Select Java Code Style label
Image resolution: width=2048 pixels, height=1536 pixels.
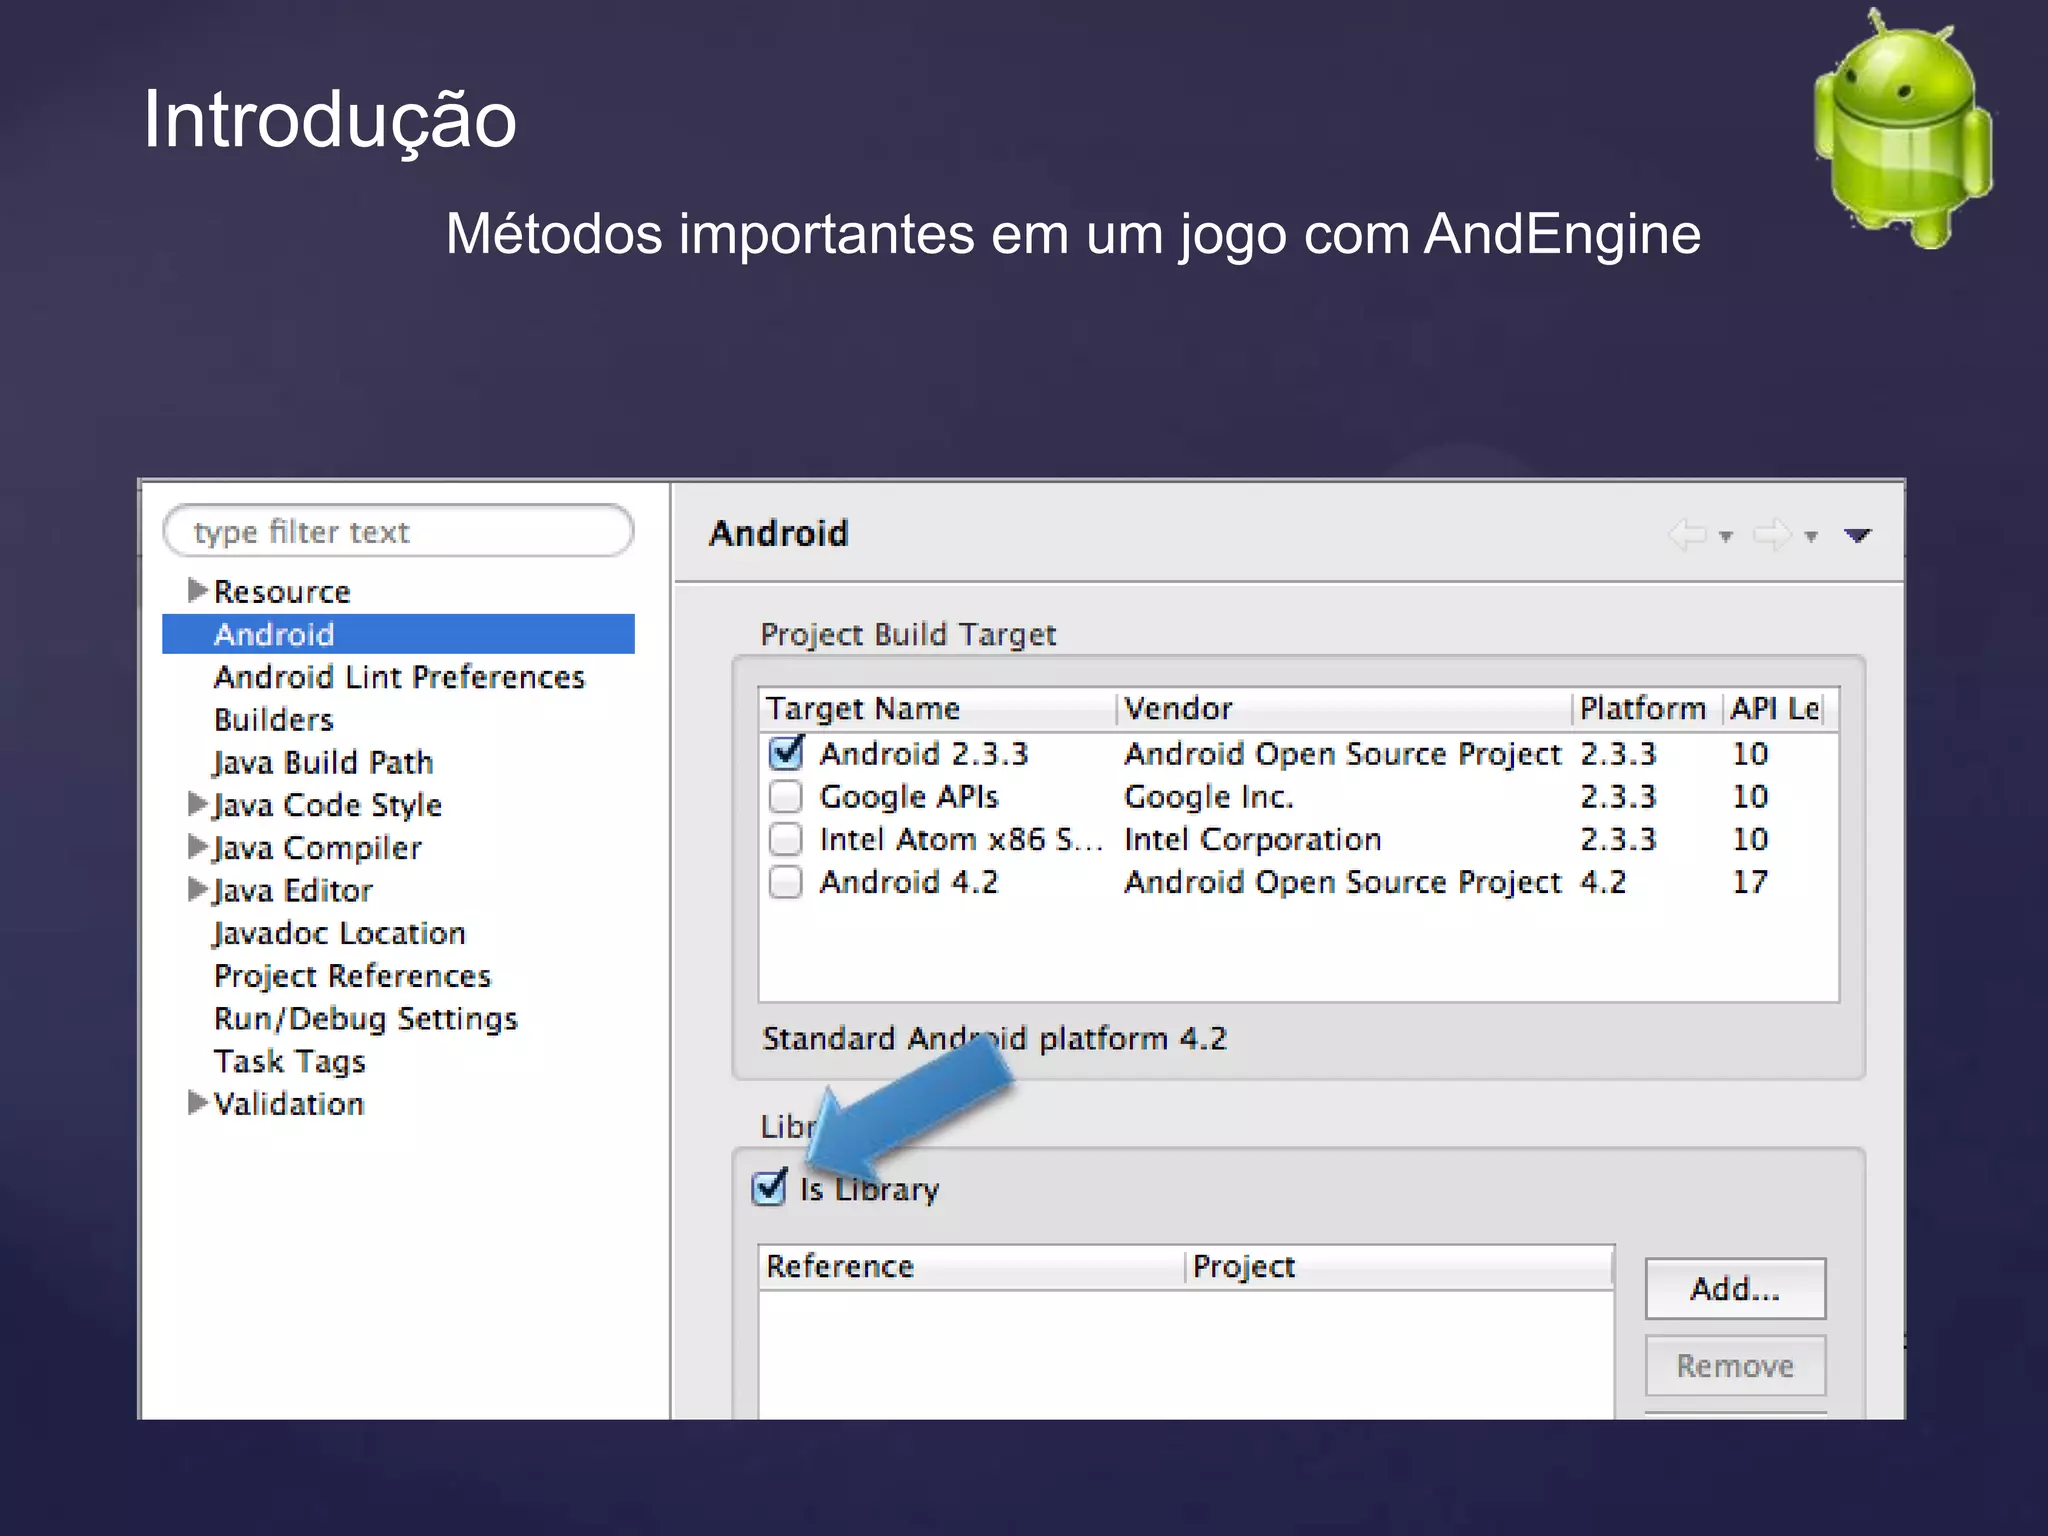pyautogui.click(x=327, y=805)
